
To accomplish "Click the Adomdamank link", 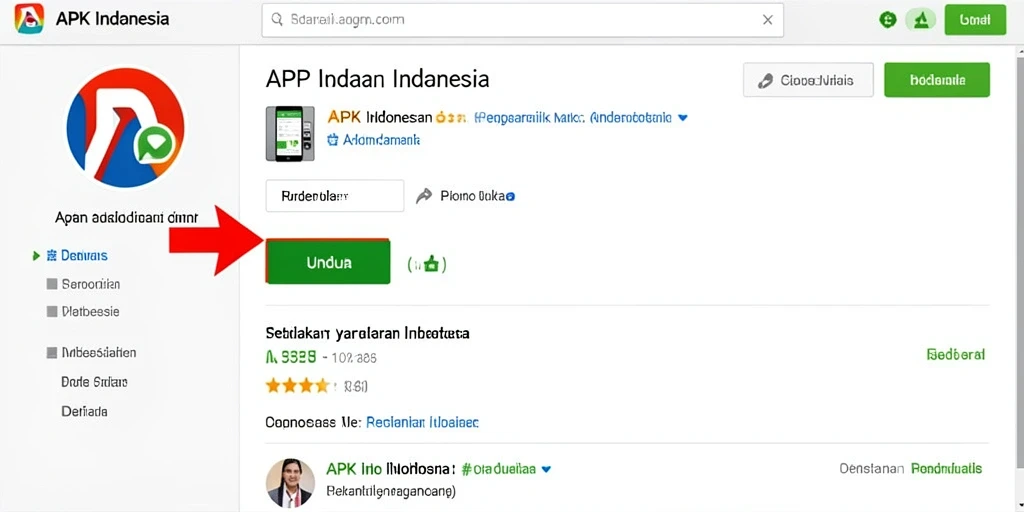I will (x=381, y=140).
